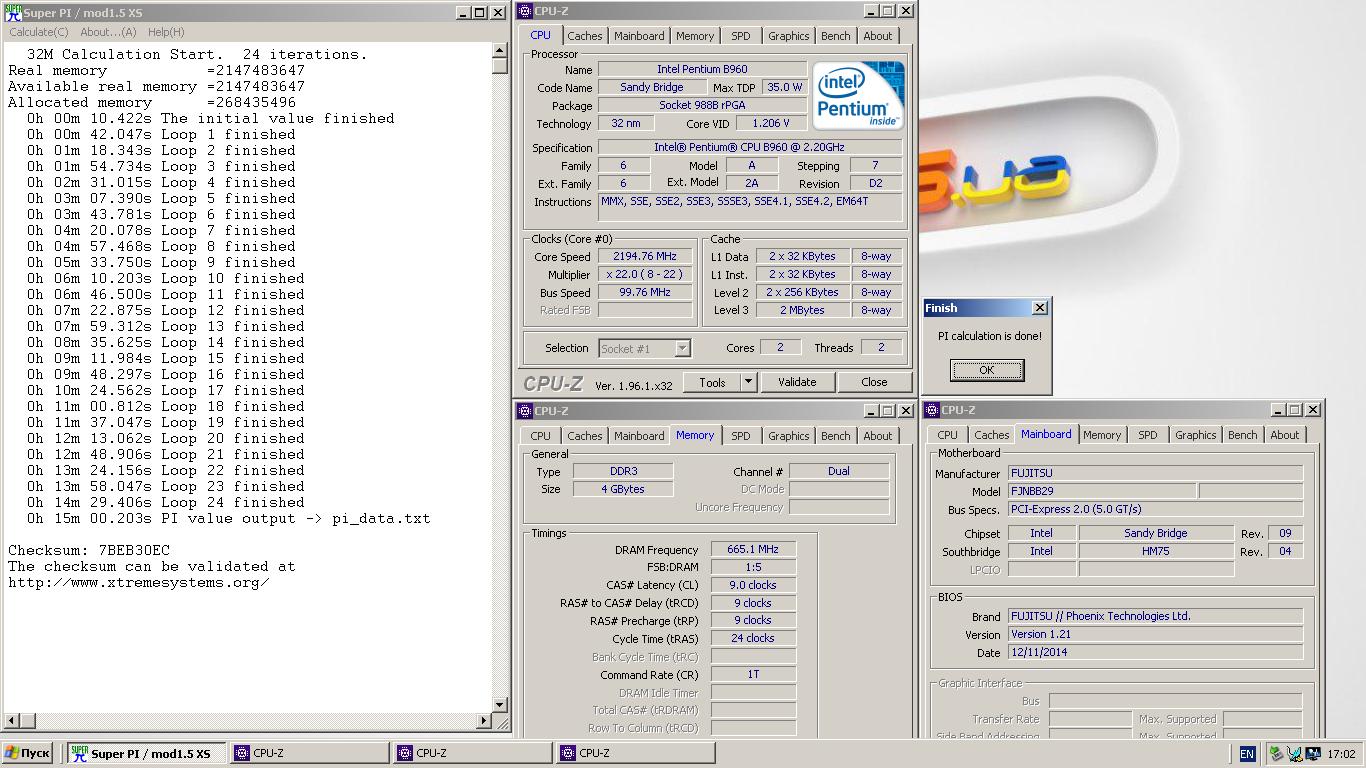Select Caches tab in the Mainboard CPU-Z window
This screenshot has width=1366, height=768.
pos(992,435)
